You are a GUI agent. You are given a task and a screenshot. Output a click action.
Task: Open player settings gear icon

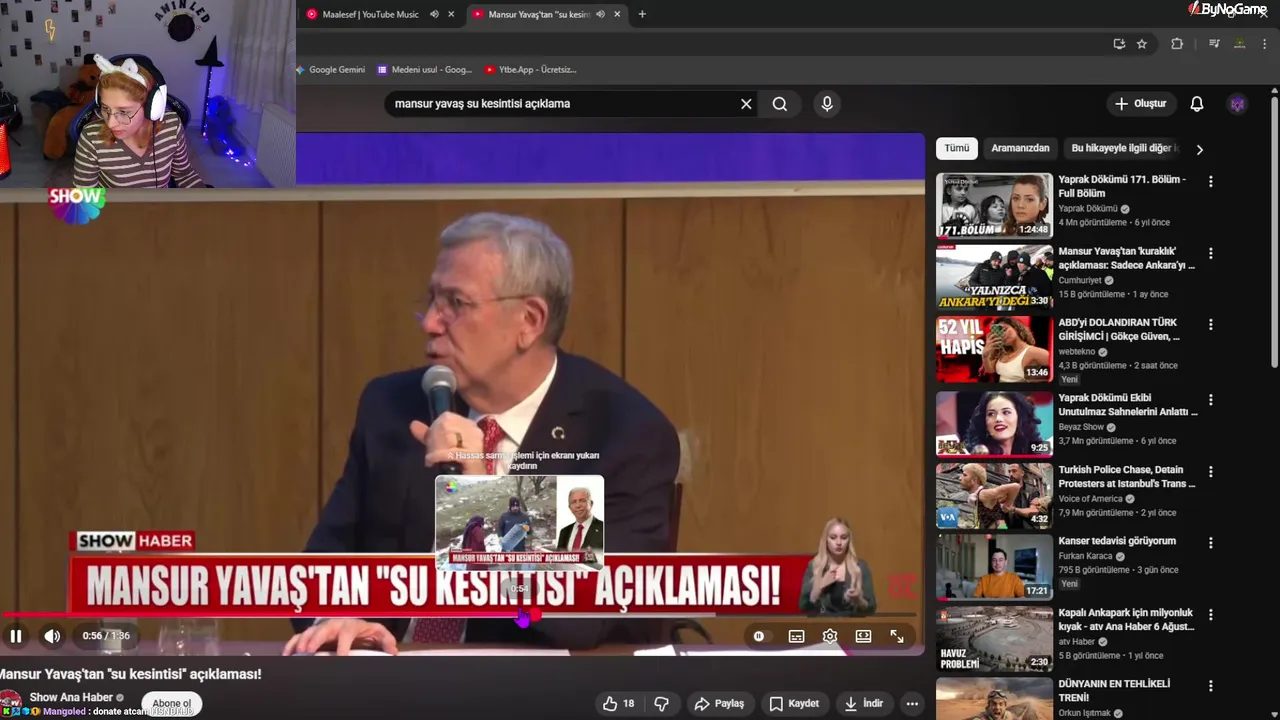[x=830, y=636]
